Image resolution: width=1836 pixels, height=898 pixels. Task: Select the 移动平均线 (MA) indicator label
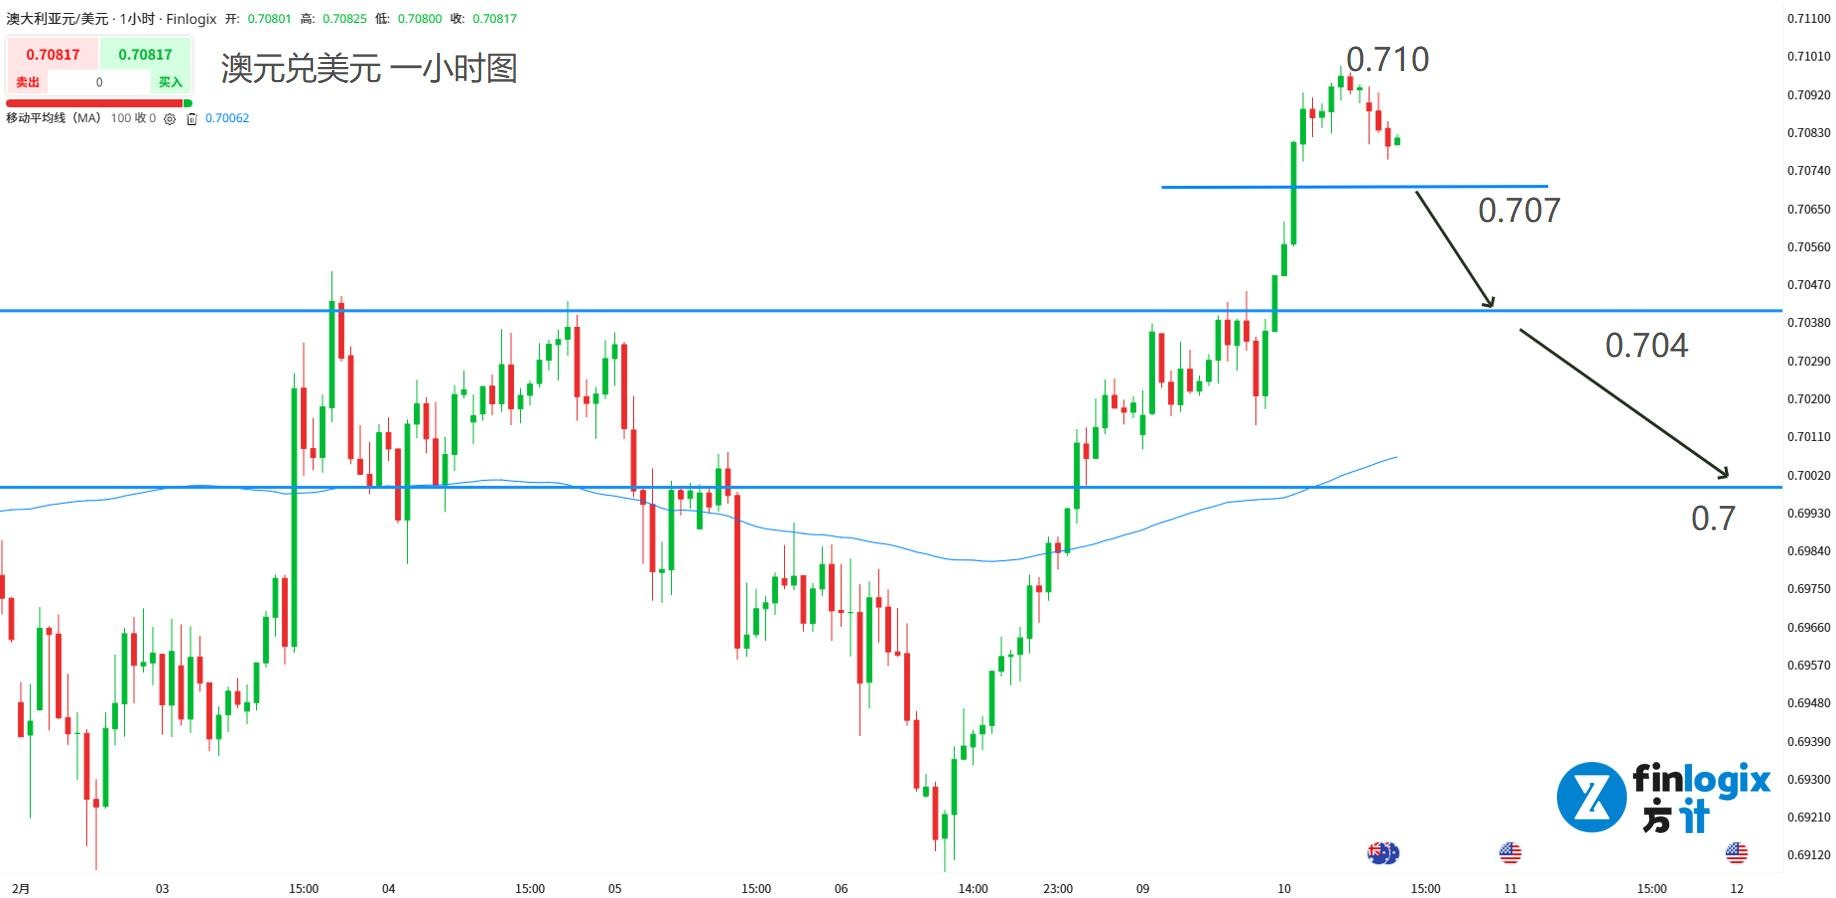(53, 118)
